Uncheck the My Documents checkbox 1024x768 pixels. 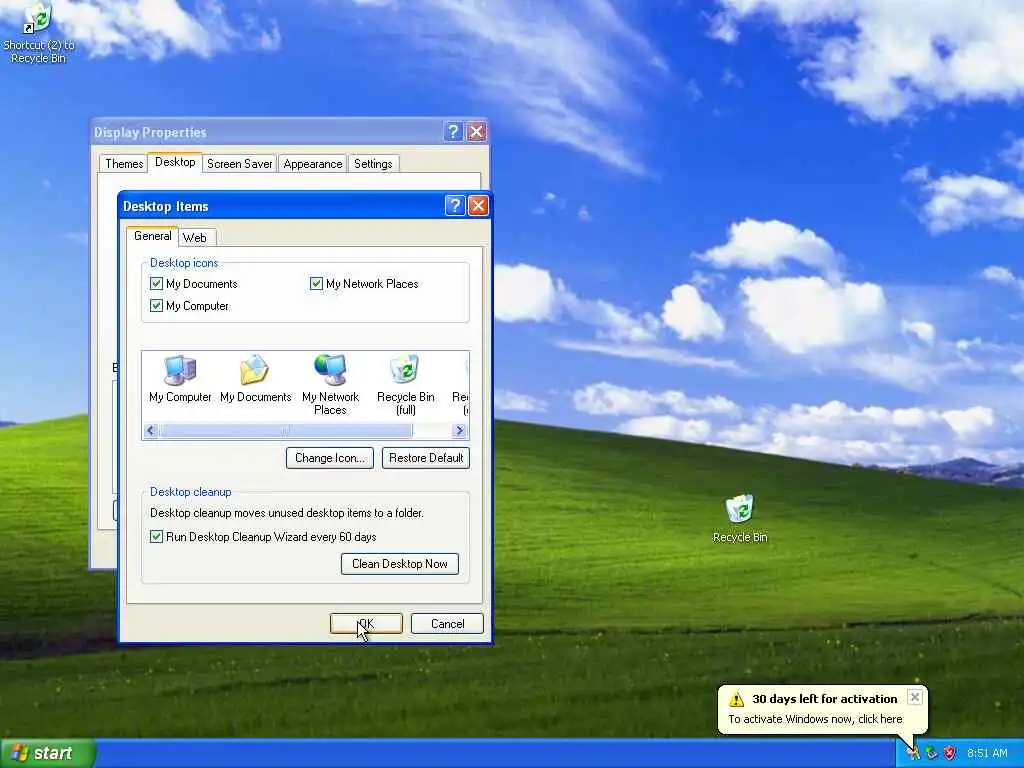[156, 283]
